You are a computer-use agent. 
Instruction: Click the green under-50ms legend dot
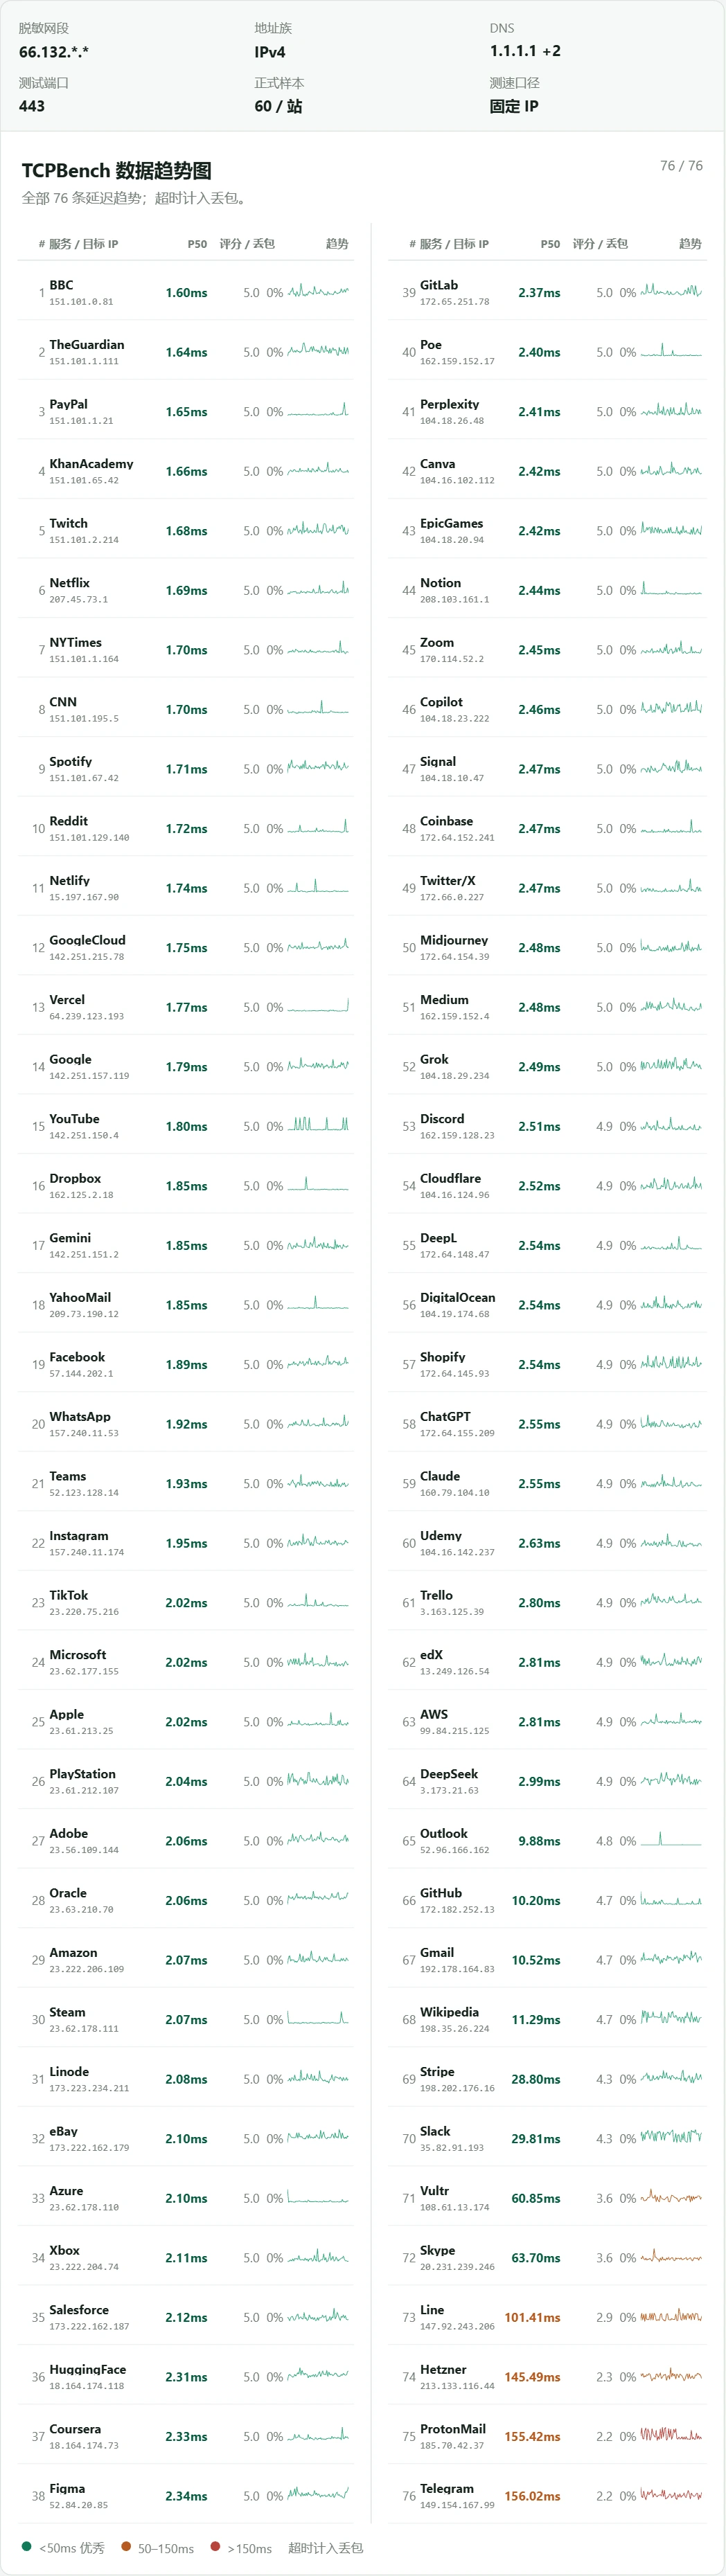point(27,2546)
